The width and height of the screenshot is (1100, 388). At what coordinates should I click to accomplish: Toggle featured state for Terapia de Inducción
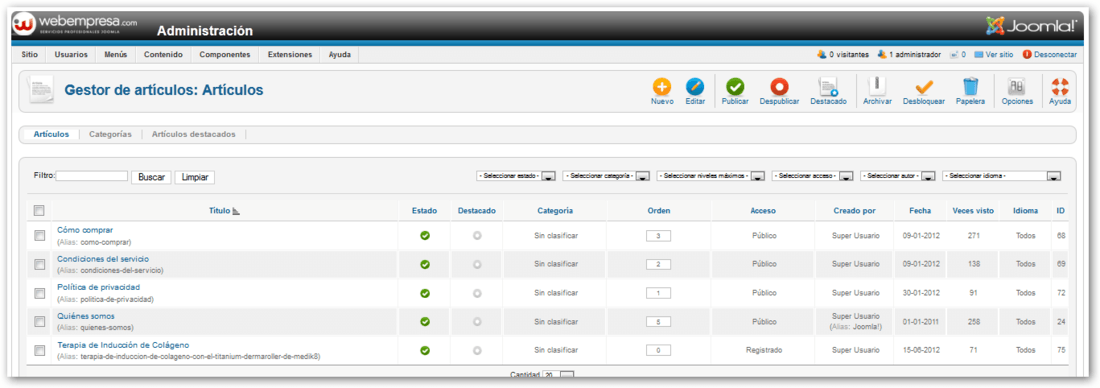(477, 350)
